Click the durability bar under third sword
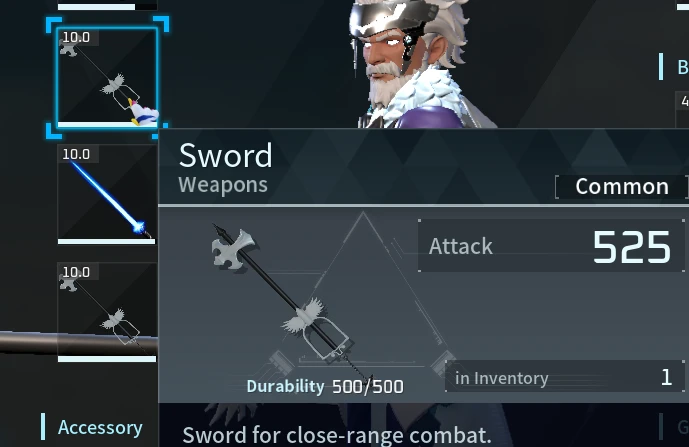 coord(107,359)
